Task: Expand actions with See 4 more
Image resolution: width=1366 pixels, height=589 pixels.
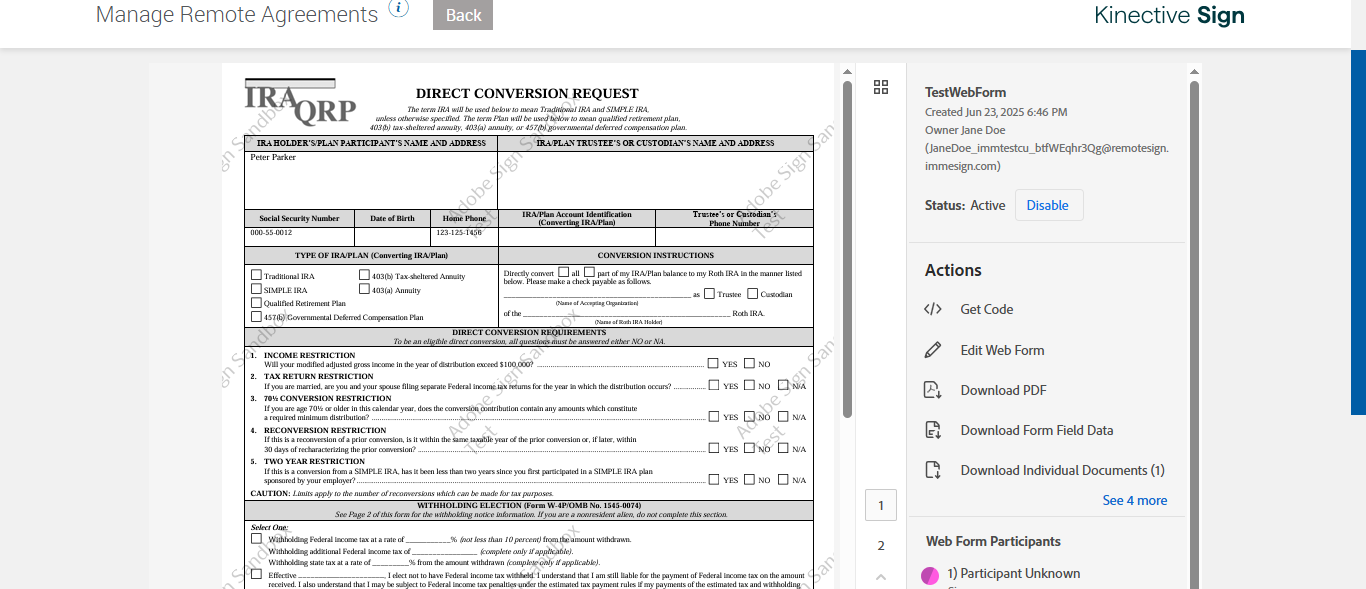Action: point(1134,500)
